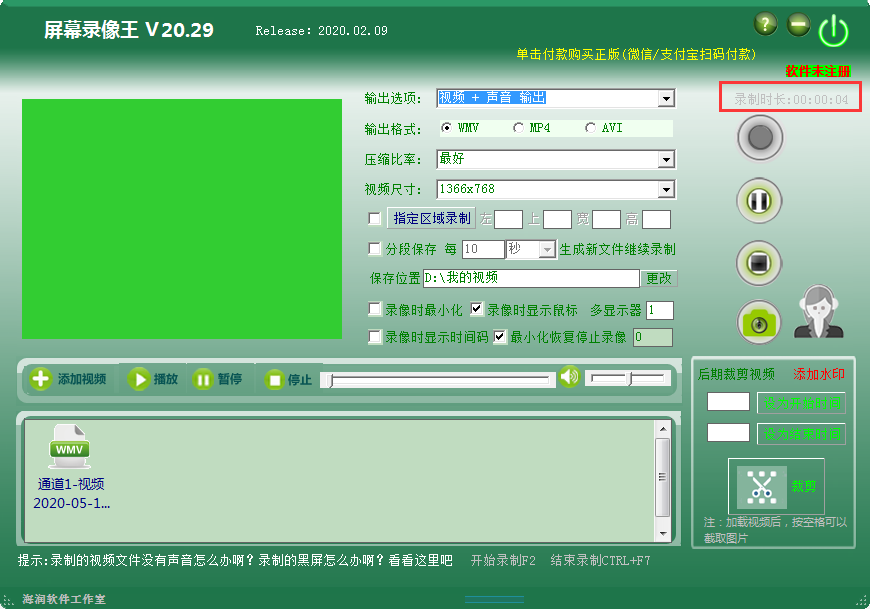Open customer service via the headset avatar

(818, 312)
